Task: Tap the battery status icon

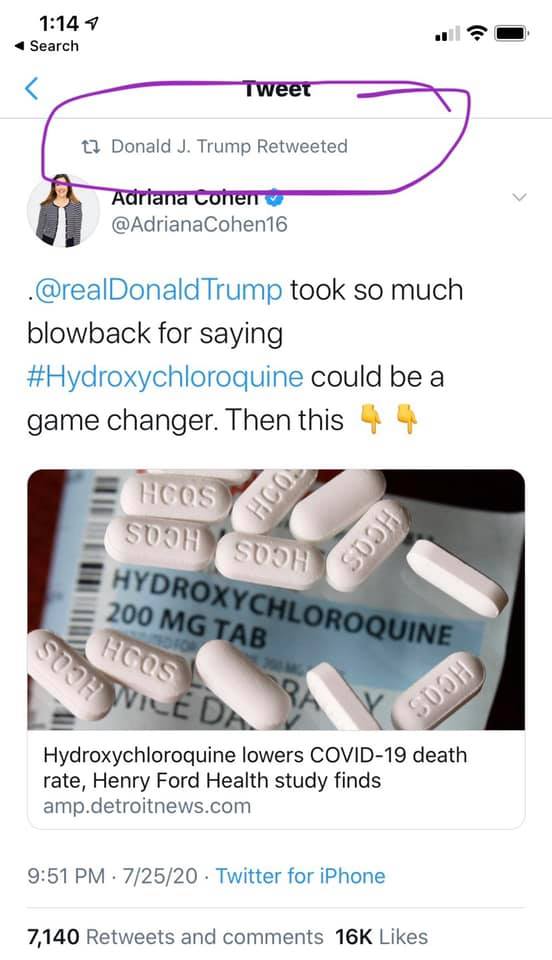Action: (512, 33)
